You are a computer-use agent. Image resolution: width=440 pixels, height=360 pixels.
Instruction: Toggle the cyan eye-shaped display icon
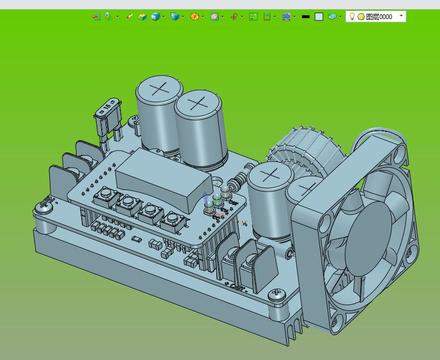click(x=332, y=16)
